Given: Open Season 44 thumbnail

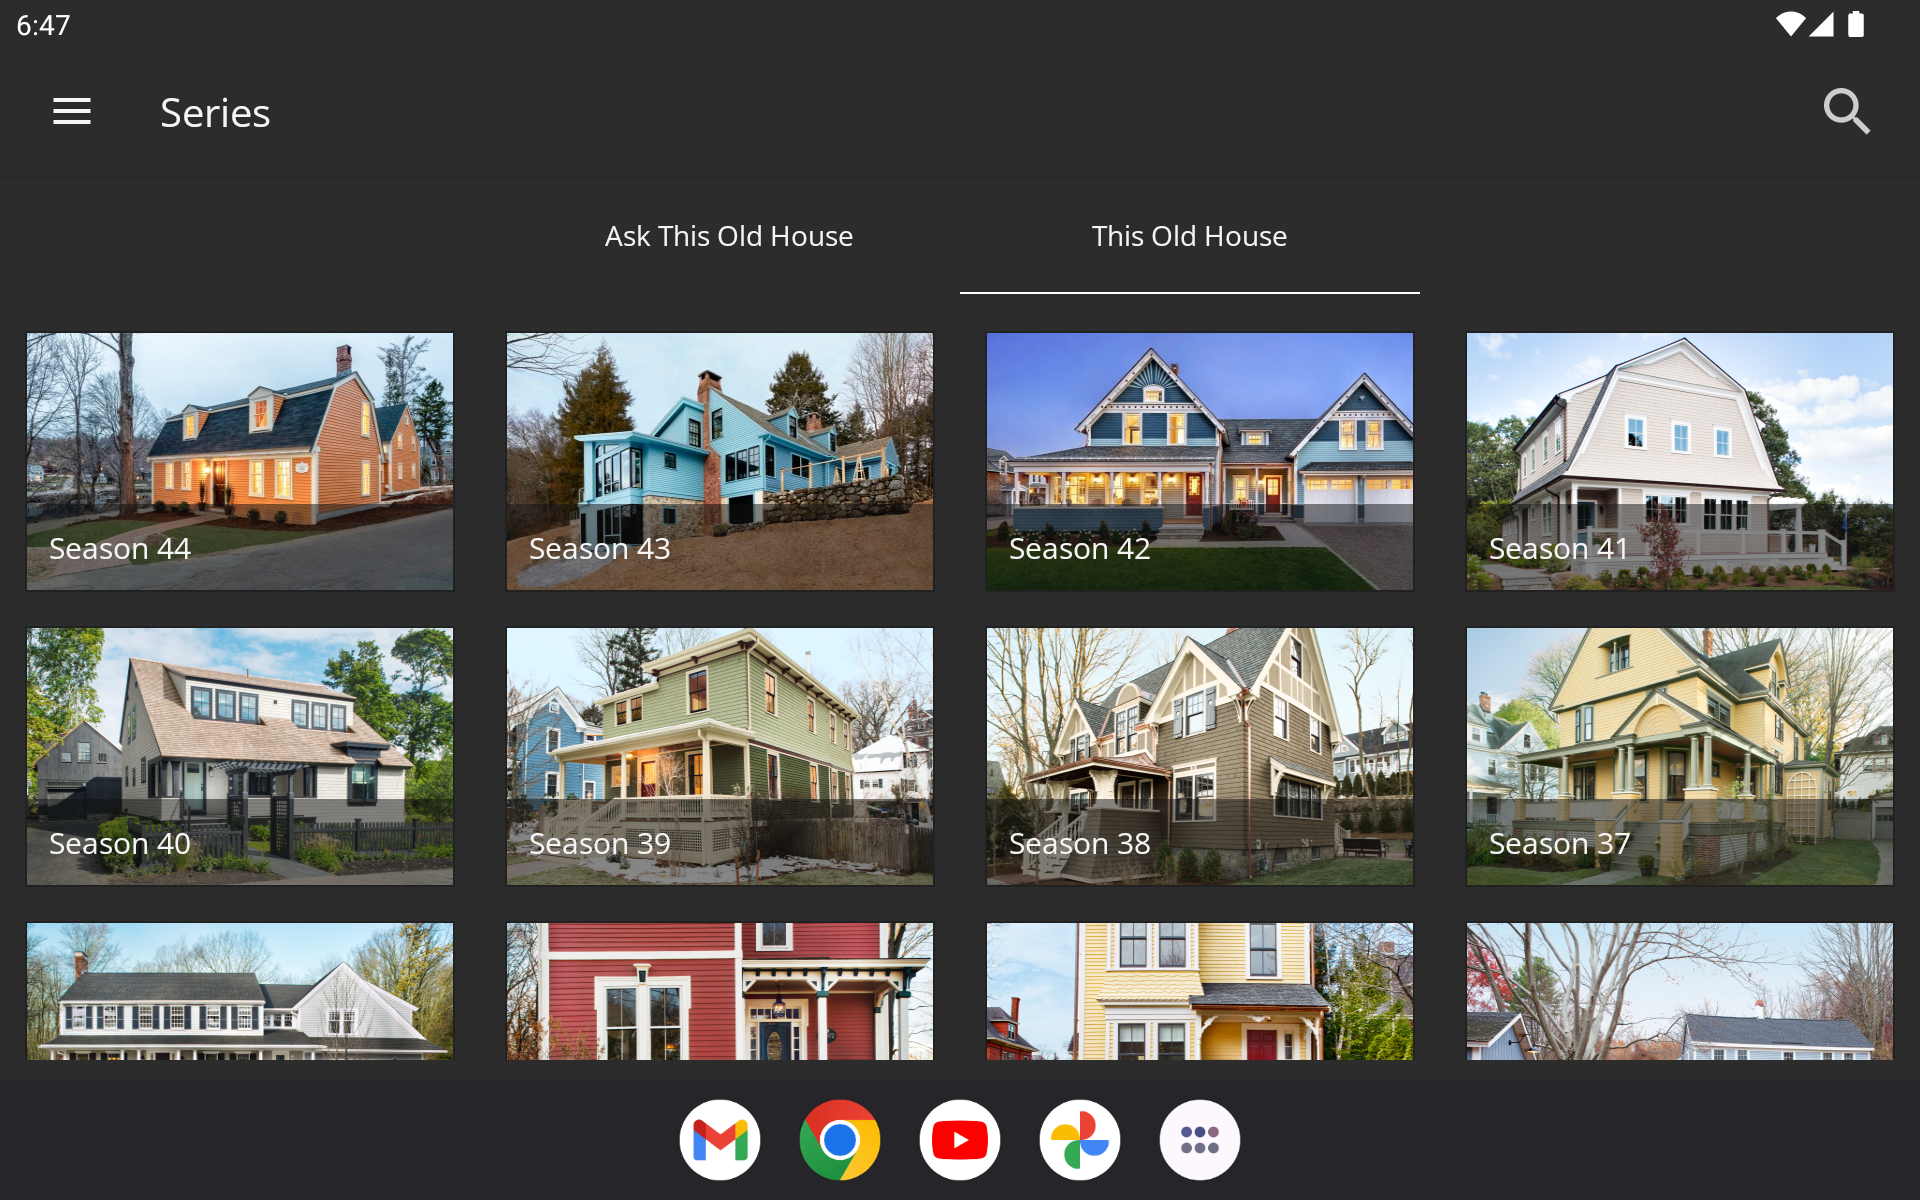Looking at the screenshot, I should pos(240,462).
